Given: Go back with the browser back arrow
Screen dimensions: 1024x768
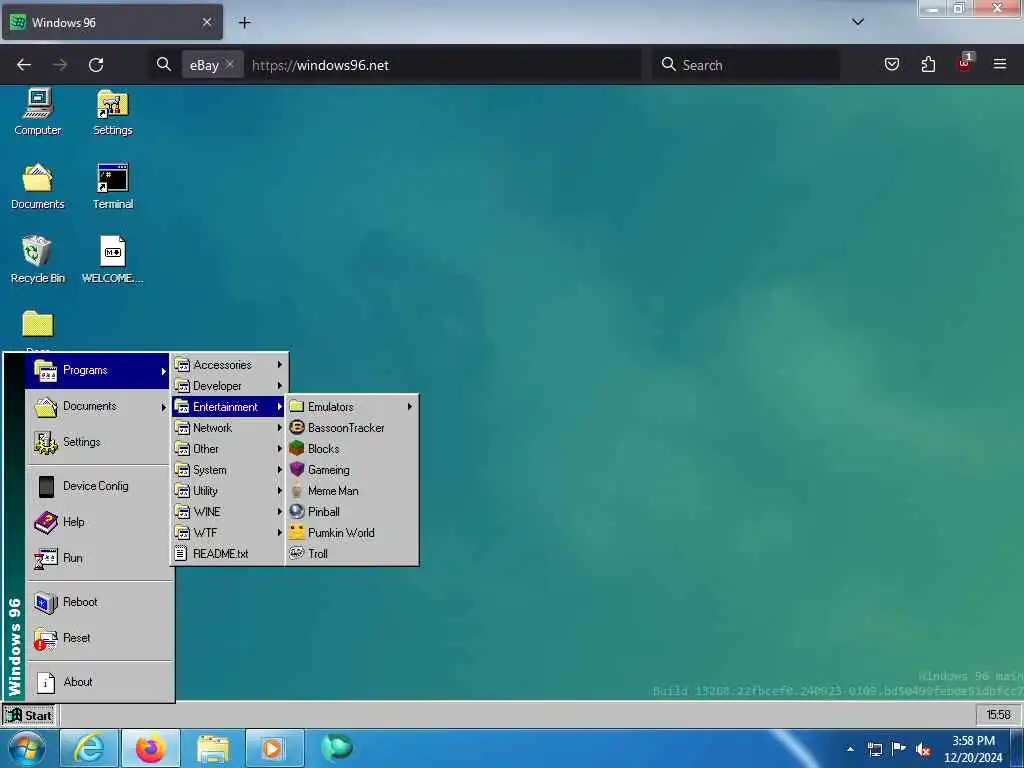Looking at the screenshot, I should click(x=24, y=65).
